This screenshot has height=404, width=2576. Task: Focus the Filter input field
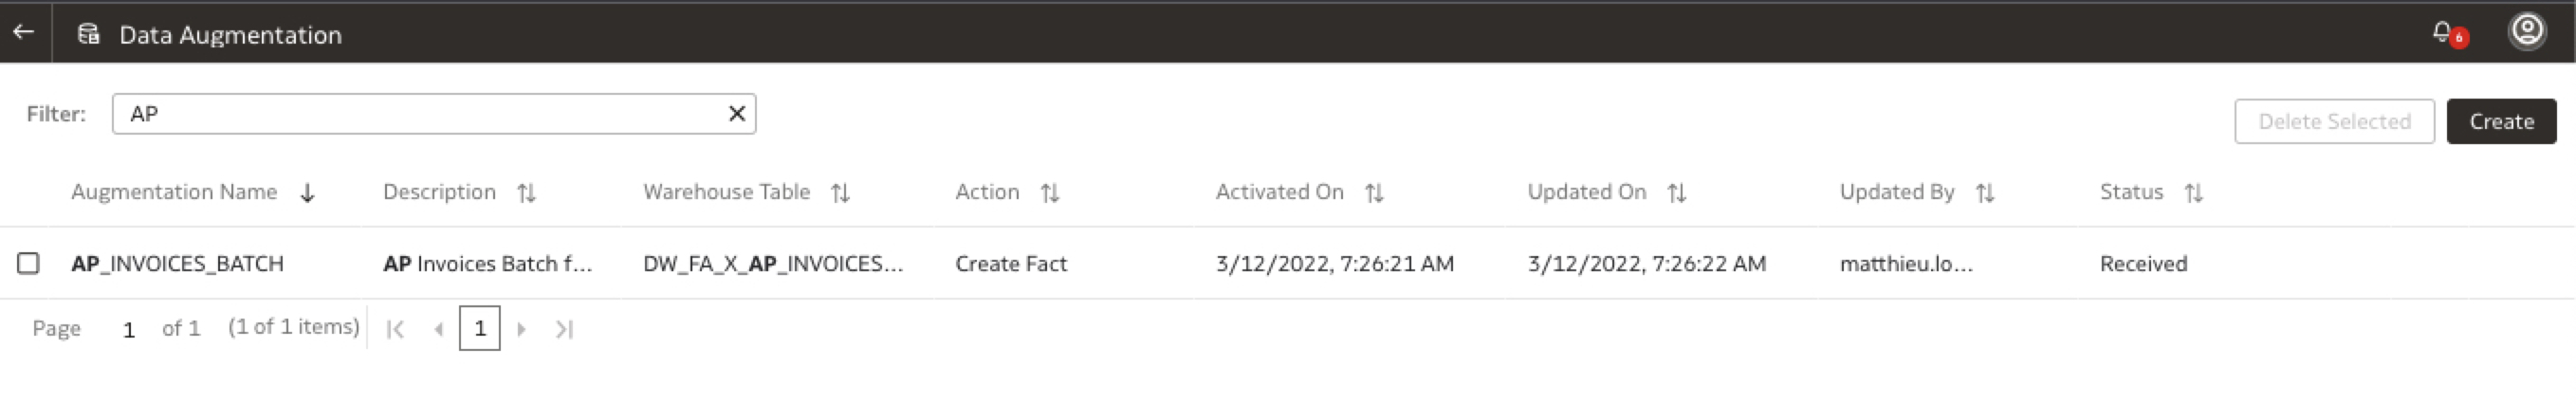click(420, 114)
